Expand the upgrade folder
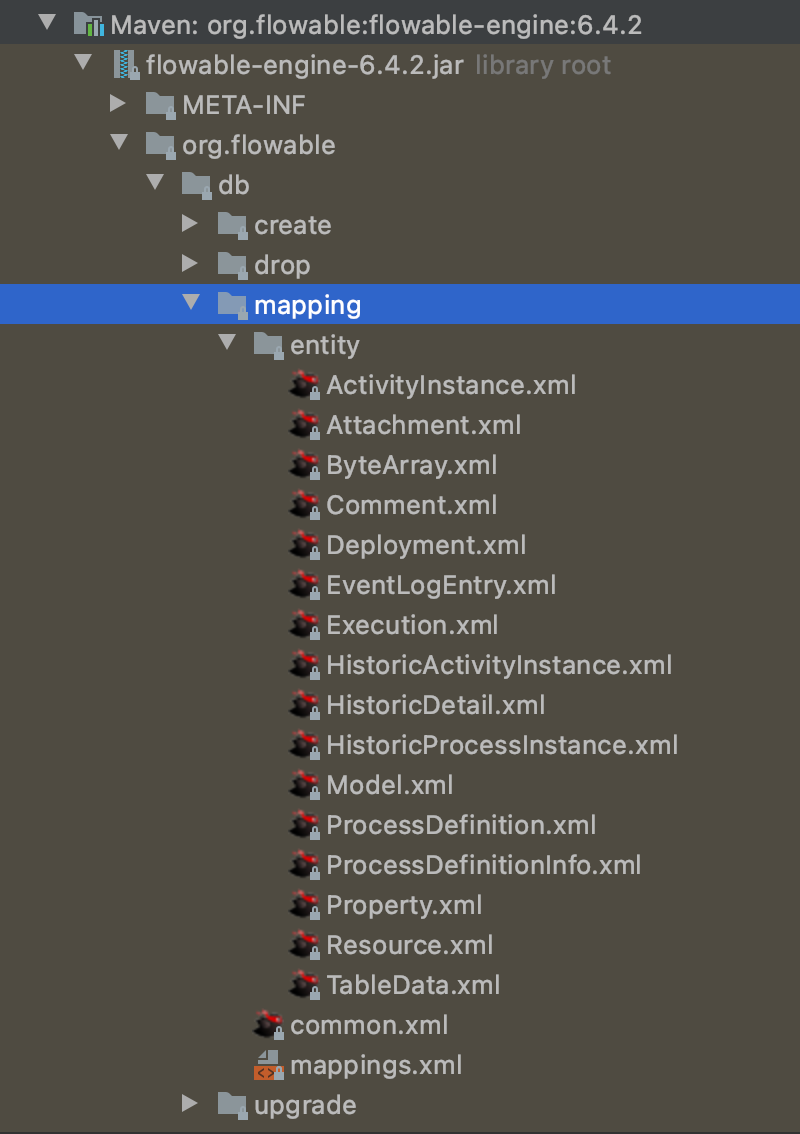 coord(190,1104)
